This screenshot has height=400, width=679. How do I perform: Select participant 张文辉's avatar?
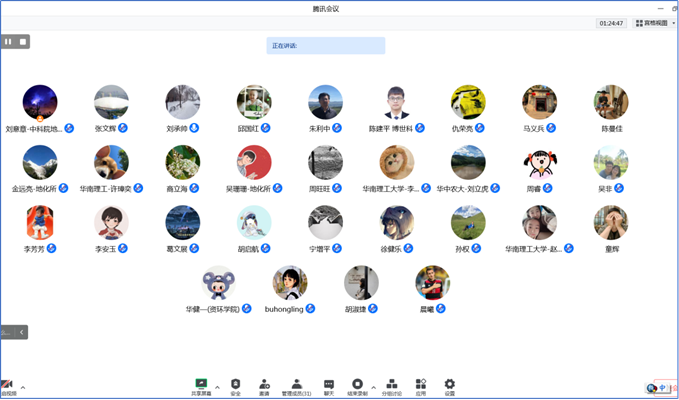point(111,102)
